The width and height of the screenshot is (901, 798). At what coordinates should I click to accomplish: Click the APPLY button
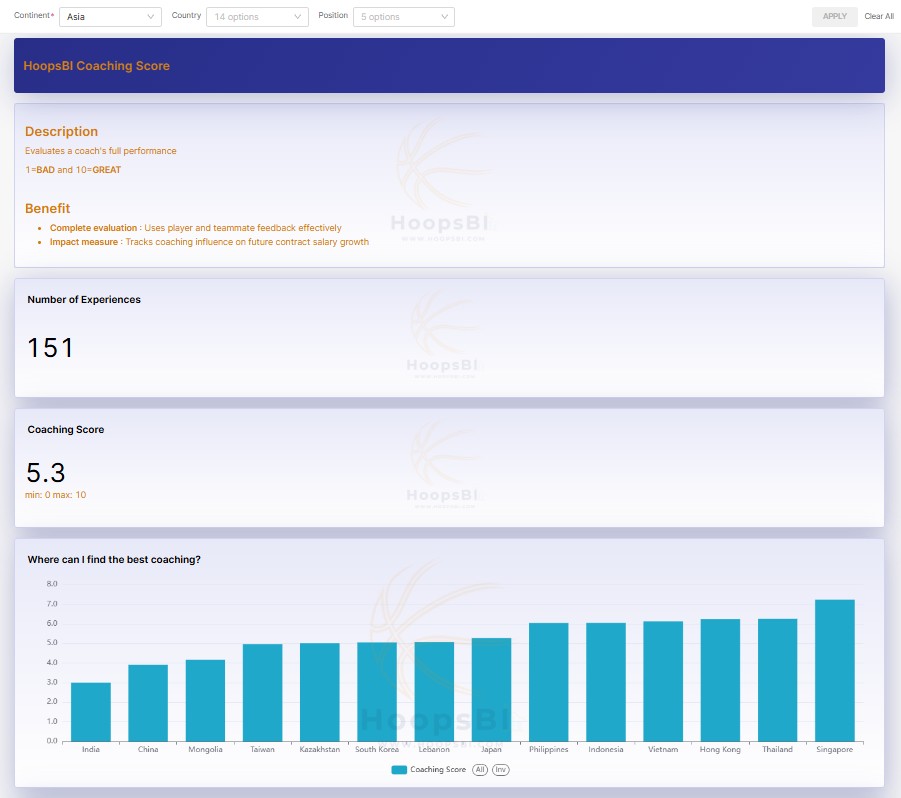[x=834, y=17]
